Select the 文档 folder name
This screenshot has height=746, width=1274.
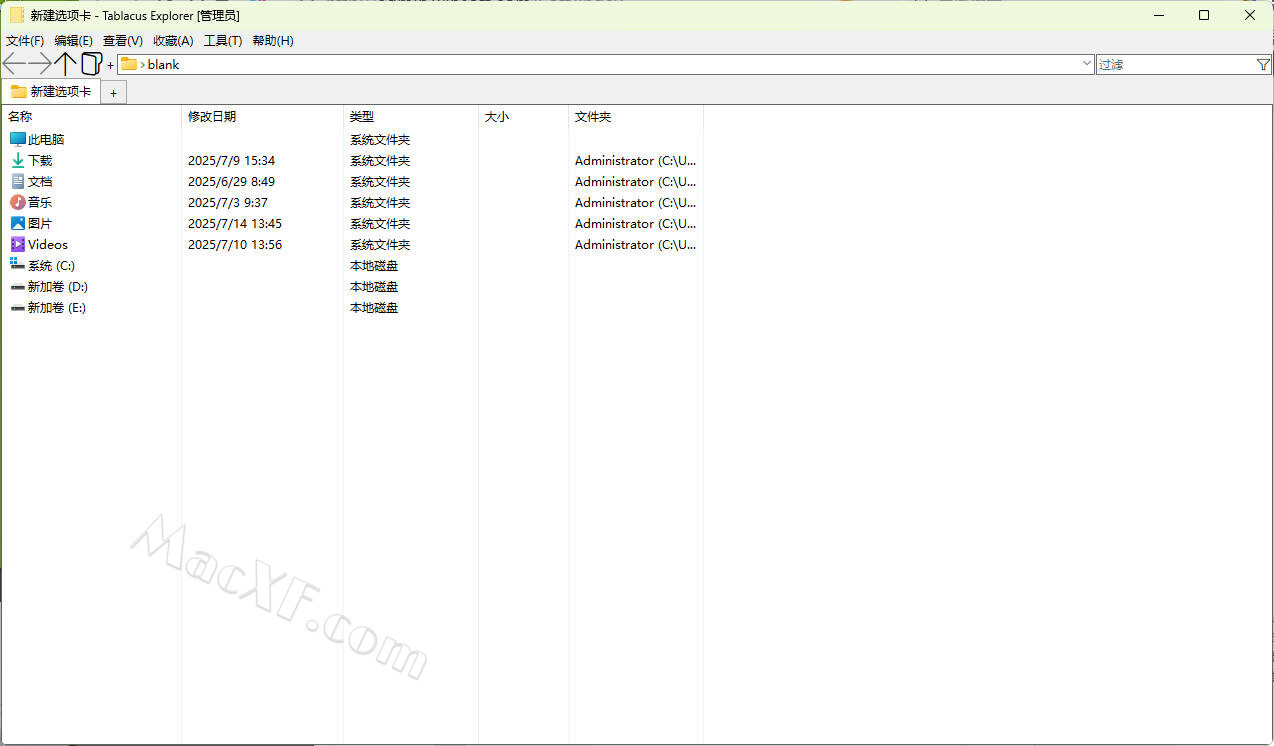40,182
